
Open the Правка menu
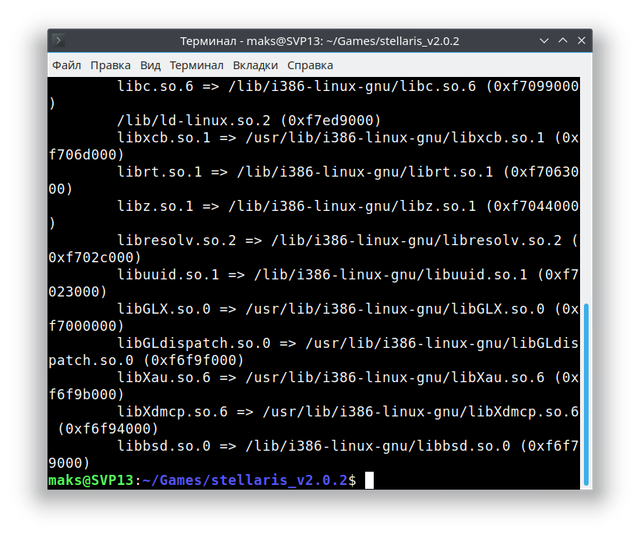110,65
